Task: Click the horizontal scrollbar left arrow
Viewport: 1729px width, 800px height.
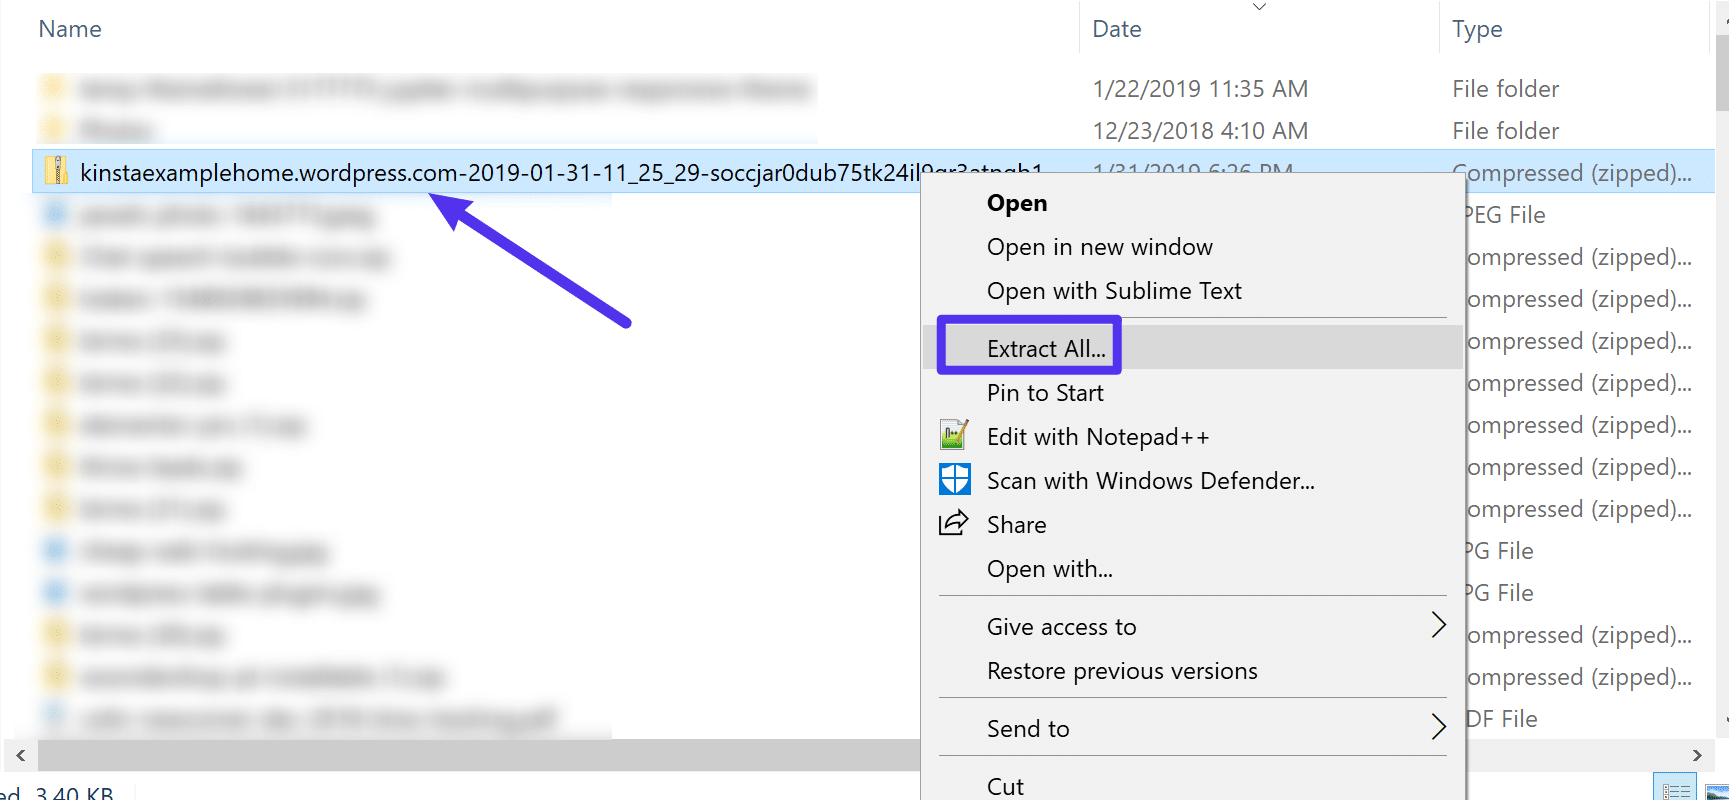Action: coord(18,755)
